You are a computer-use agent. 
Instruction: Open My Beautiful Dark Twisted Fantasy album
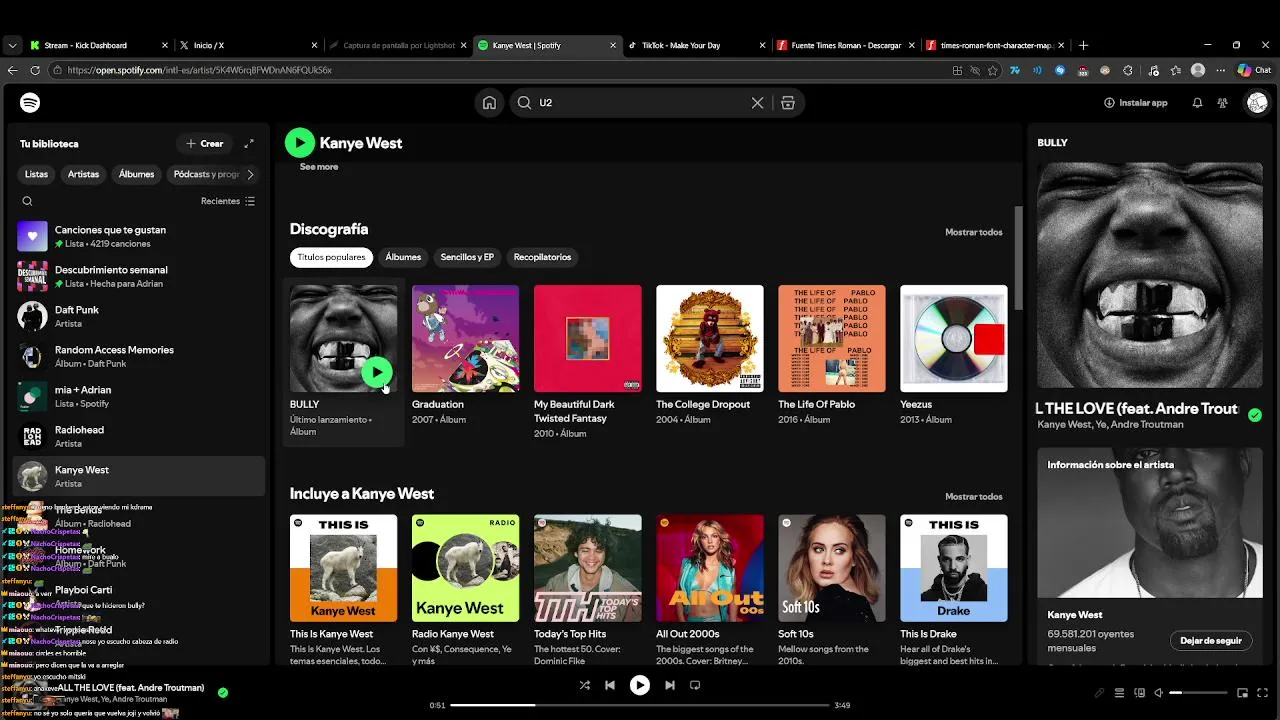(587, 338)
